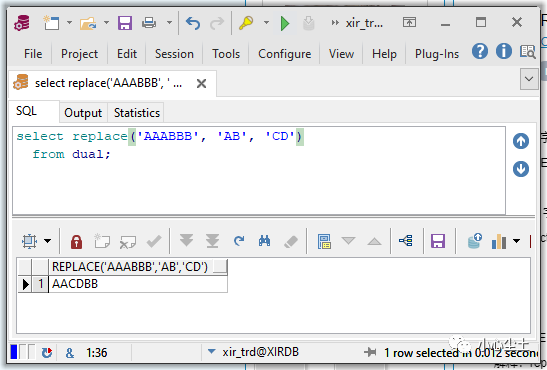
Task: Print using the printer icon
Action: (x=149, y=23)
